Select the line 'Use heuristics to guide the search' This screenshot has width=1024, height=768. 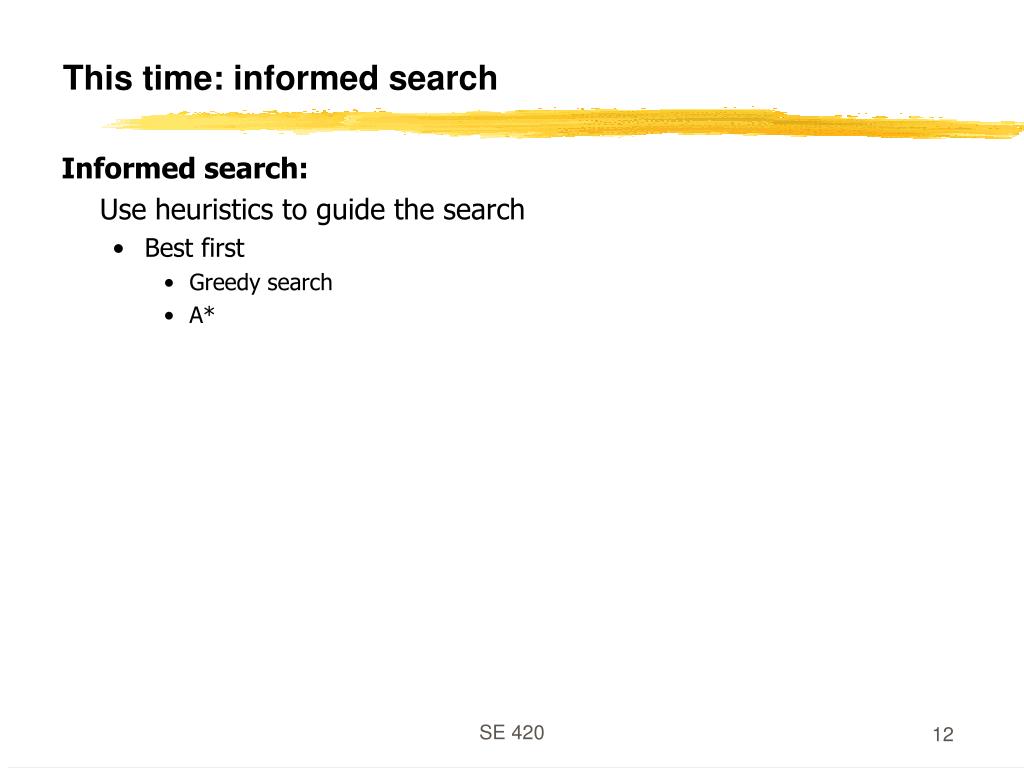(x=312, y=210)
